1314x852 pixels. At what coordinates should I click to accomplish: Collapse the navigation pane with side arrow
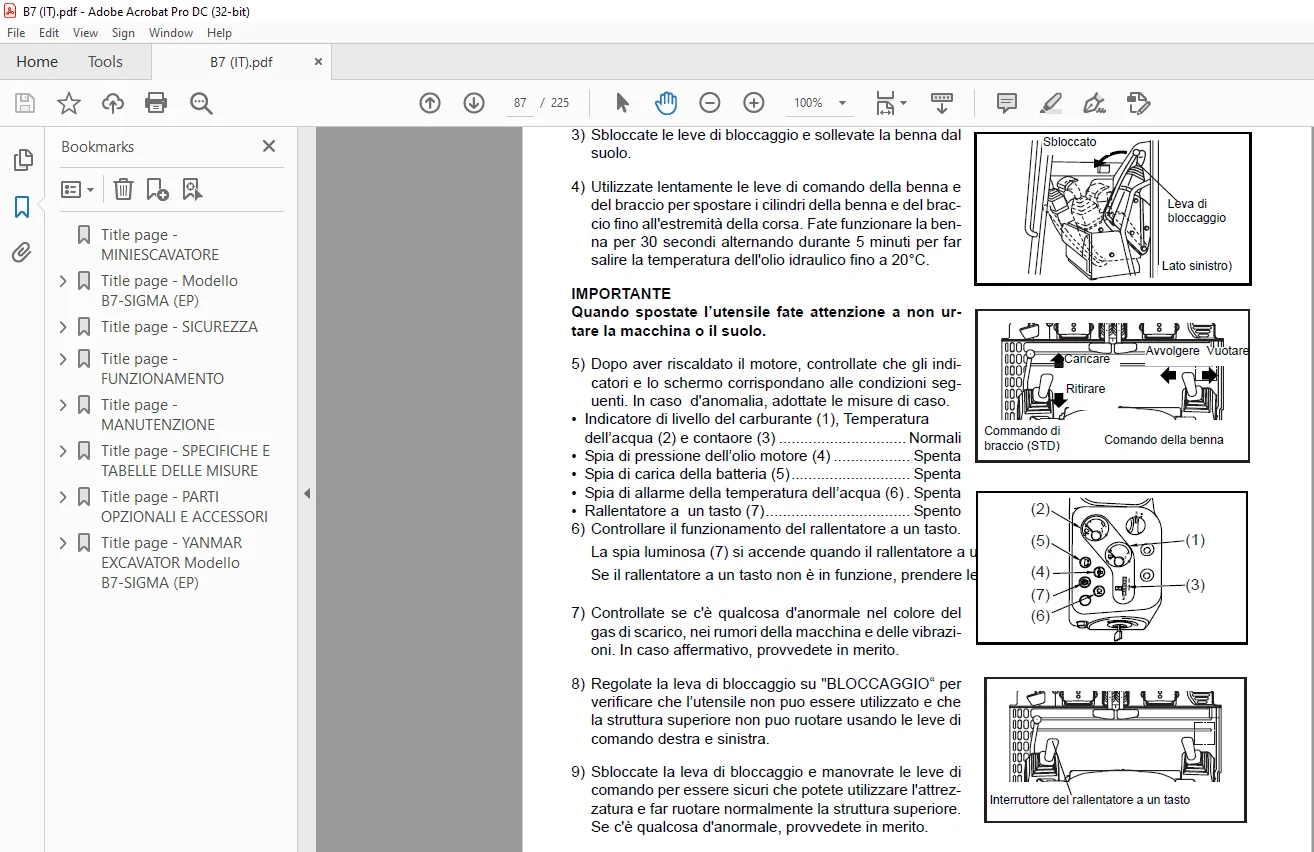pyautogui.click(x=307, y=493)
